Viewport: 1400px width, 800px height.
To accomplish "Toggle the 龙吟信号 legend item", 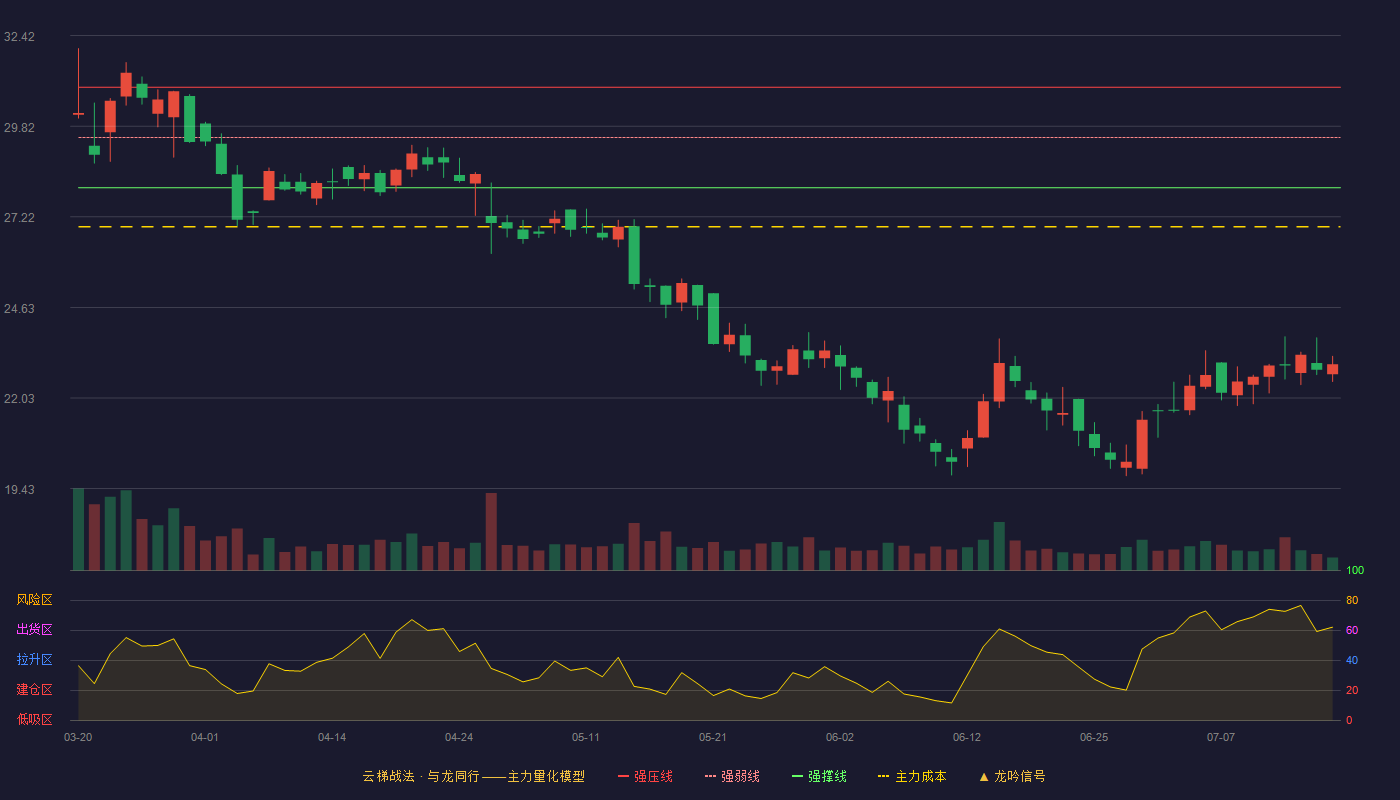I will 1012,776.
